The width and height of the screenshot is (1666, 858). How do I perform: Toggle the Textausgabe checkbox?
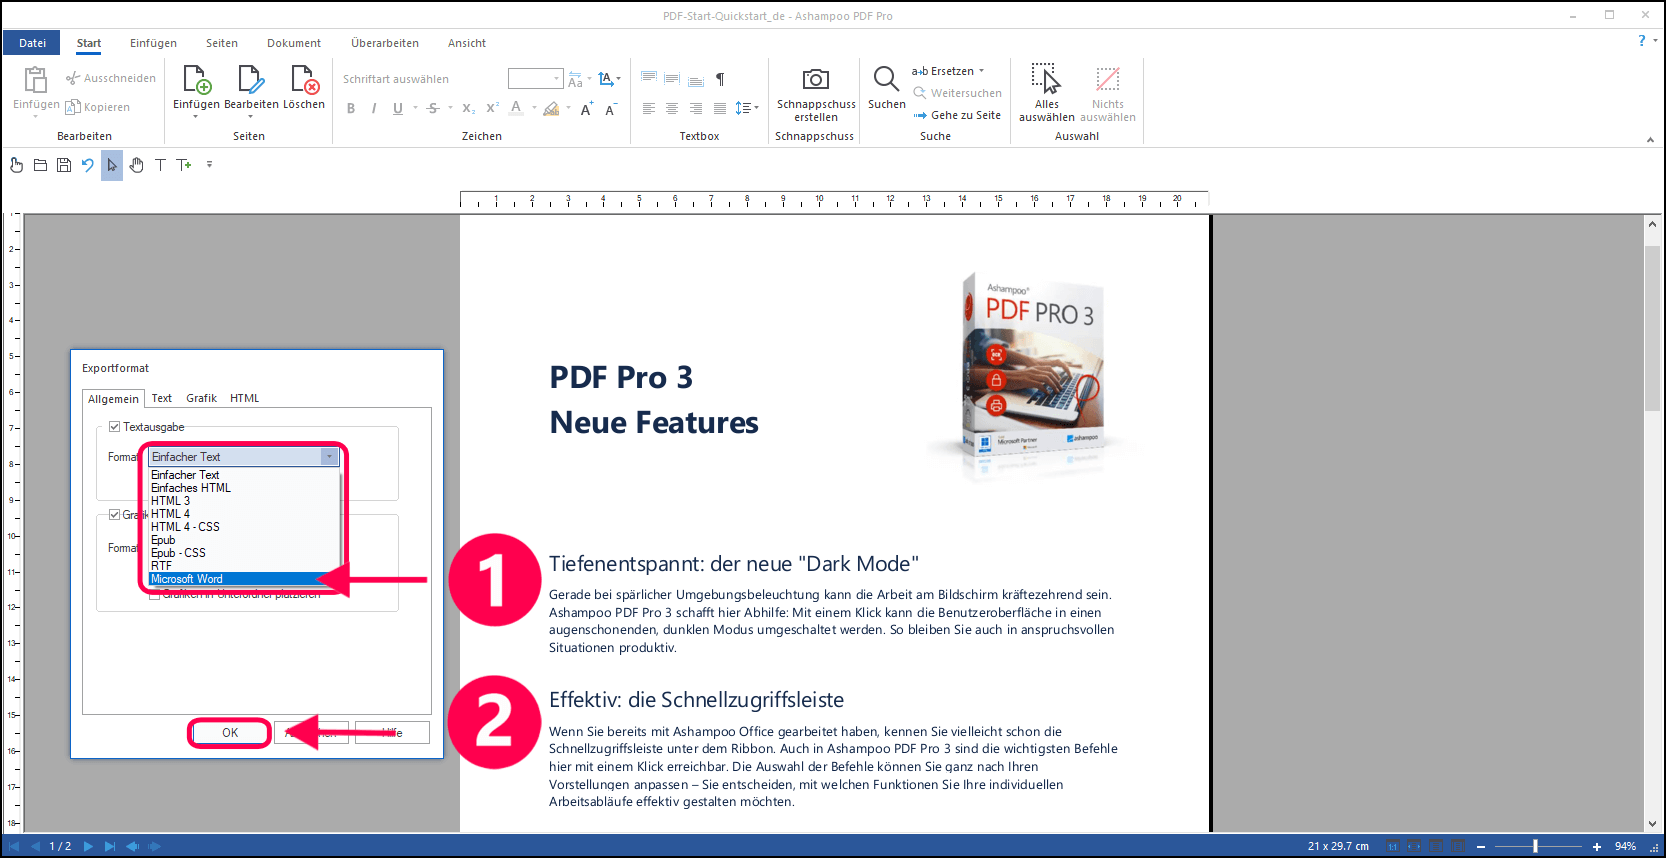tap(115, 427)
